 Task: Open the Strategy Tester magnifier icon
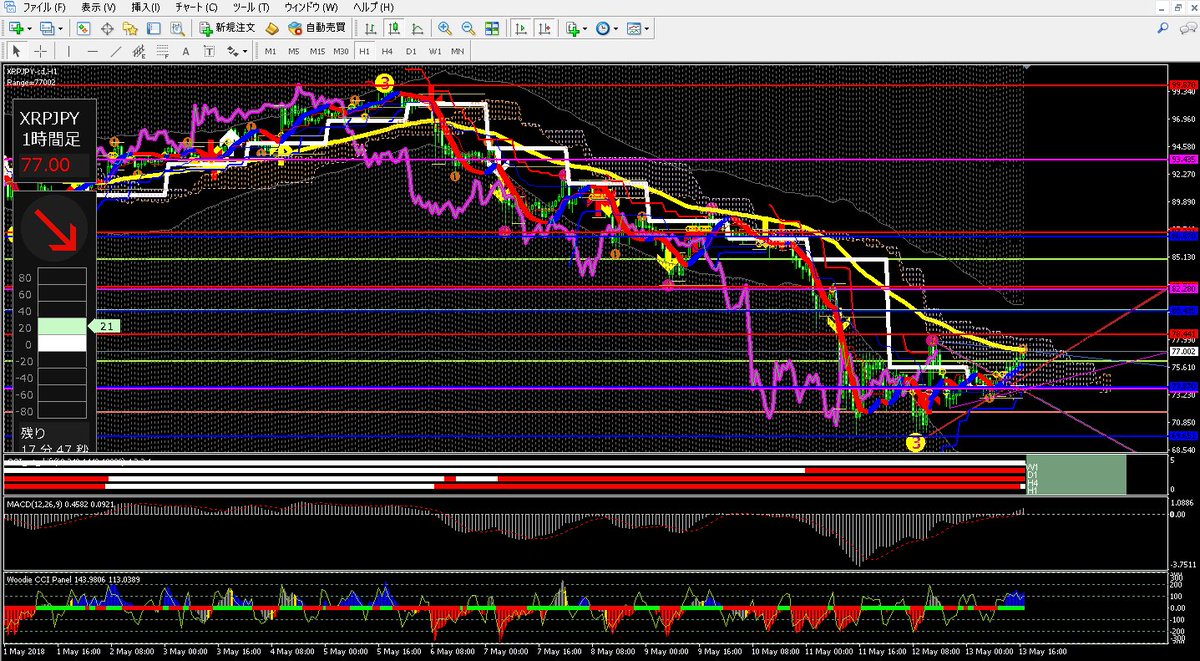coord(176,29)
